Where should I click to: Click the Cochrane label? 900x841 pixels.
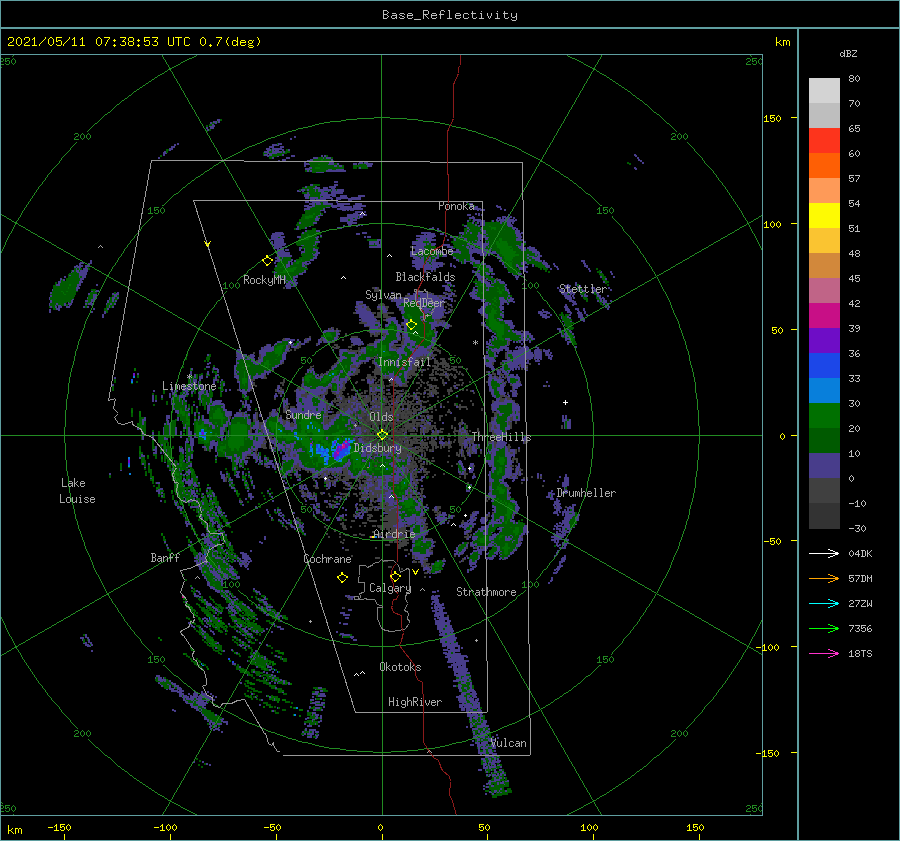coord(327,559)
